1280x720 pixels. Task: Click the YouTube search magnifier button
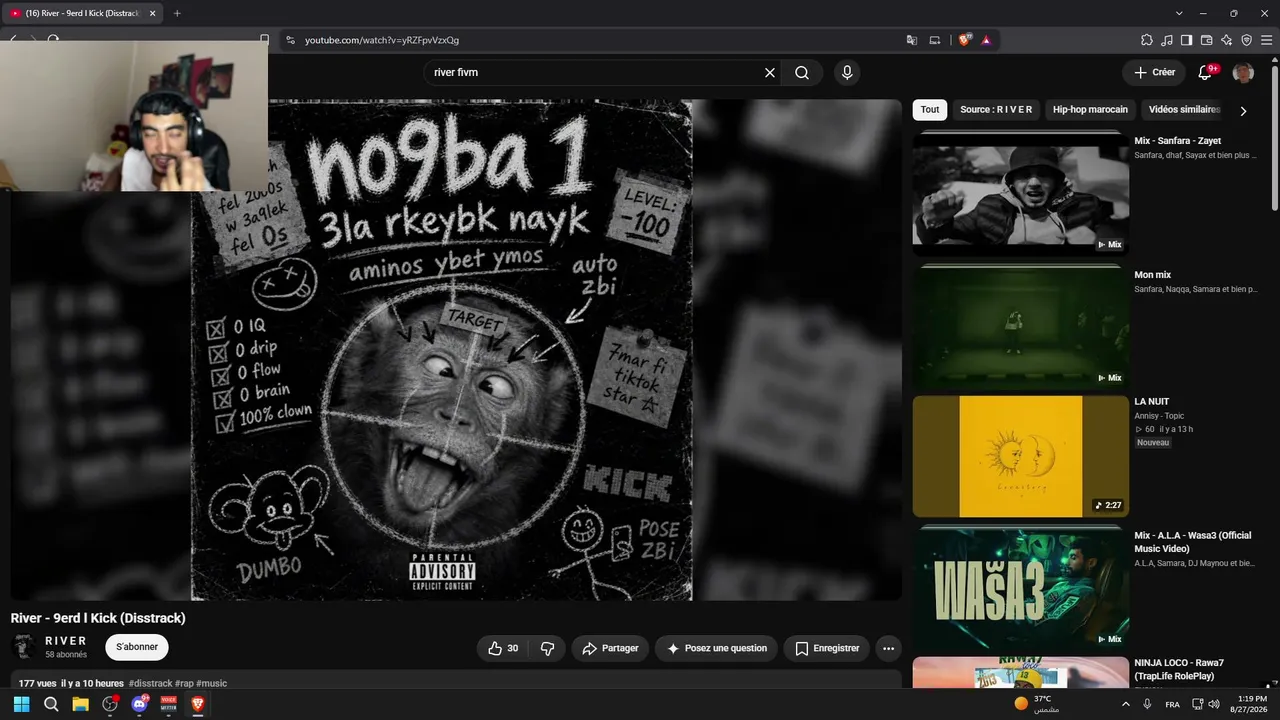click(802, 73)
